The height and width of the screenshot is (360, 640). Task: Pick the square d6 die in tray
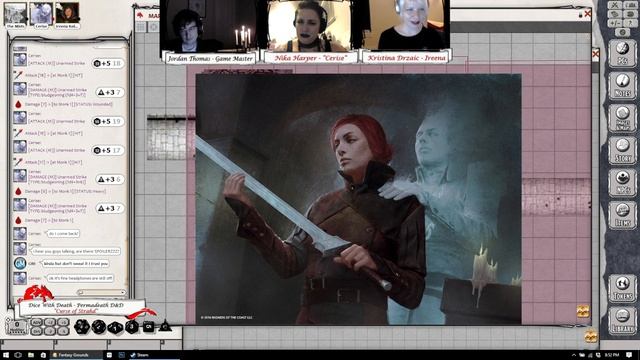[x=148, y=327]
